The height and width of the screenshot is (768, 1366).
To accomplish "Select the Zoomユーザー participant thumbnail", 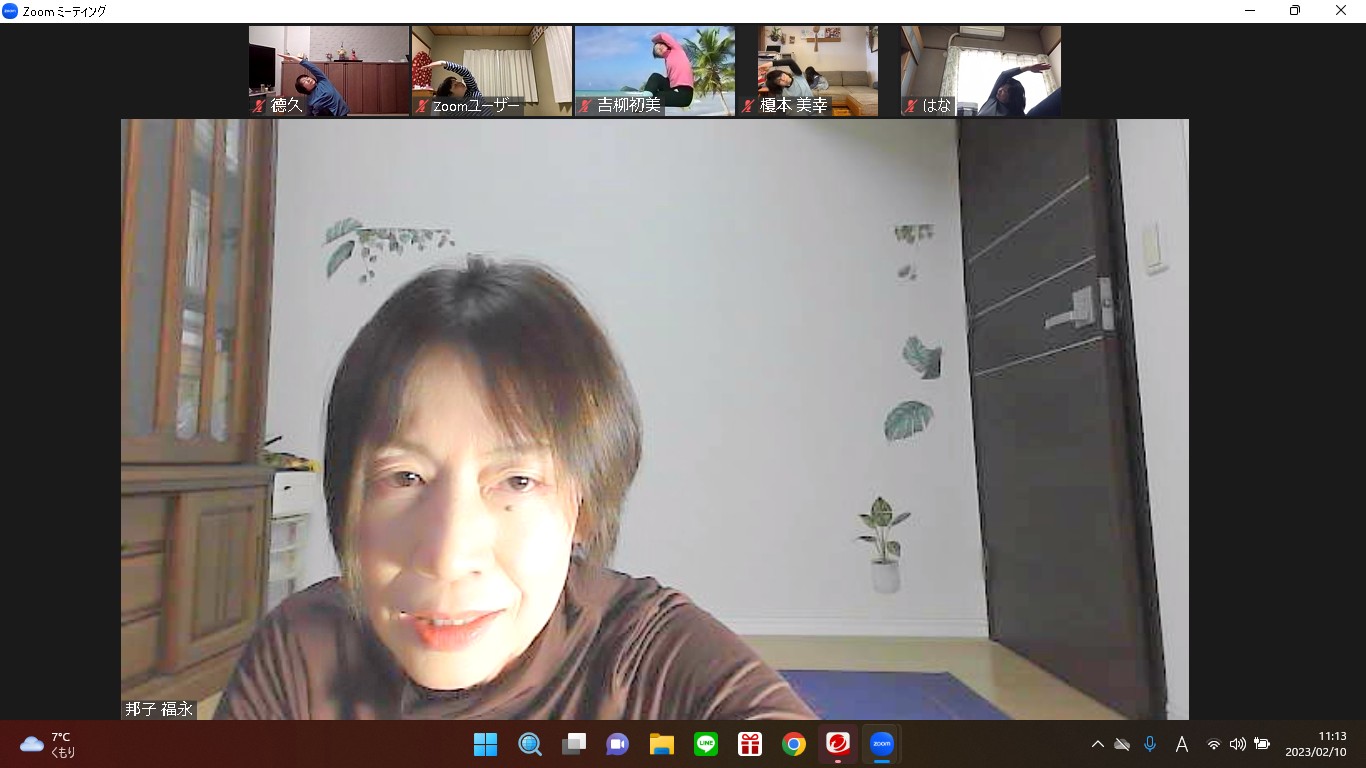I will tap(492, 71).
